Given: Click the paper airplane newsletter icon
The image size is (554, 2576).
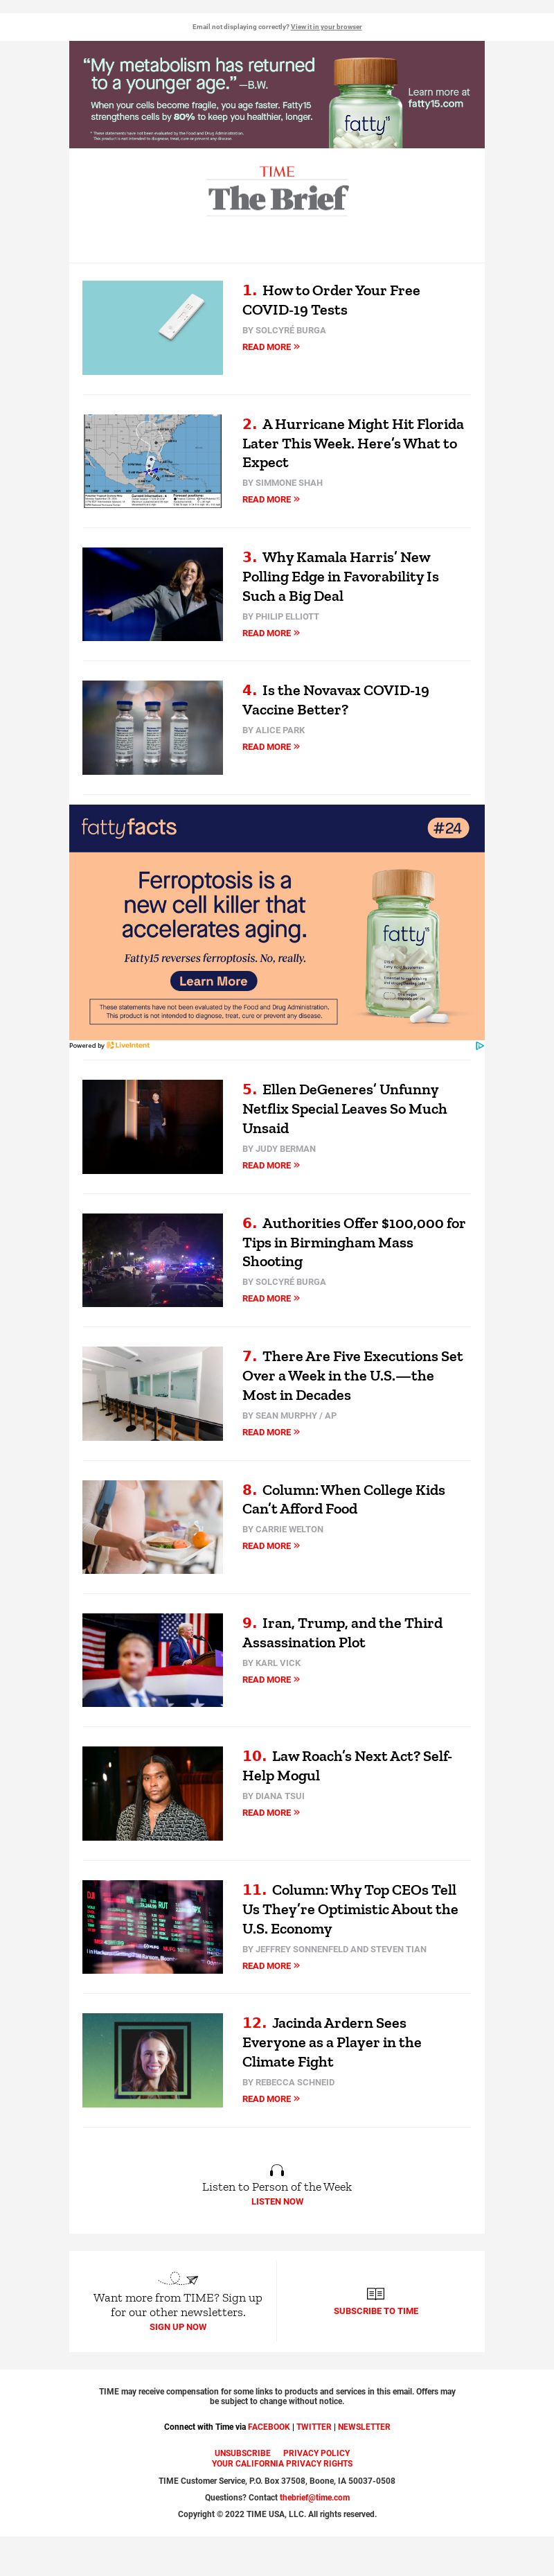Looking at the screenshot, I should click(178, 2279).
